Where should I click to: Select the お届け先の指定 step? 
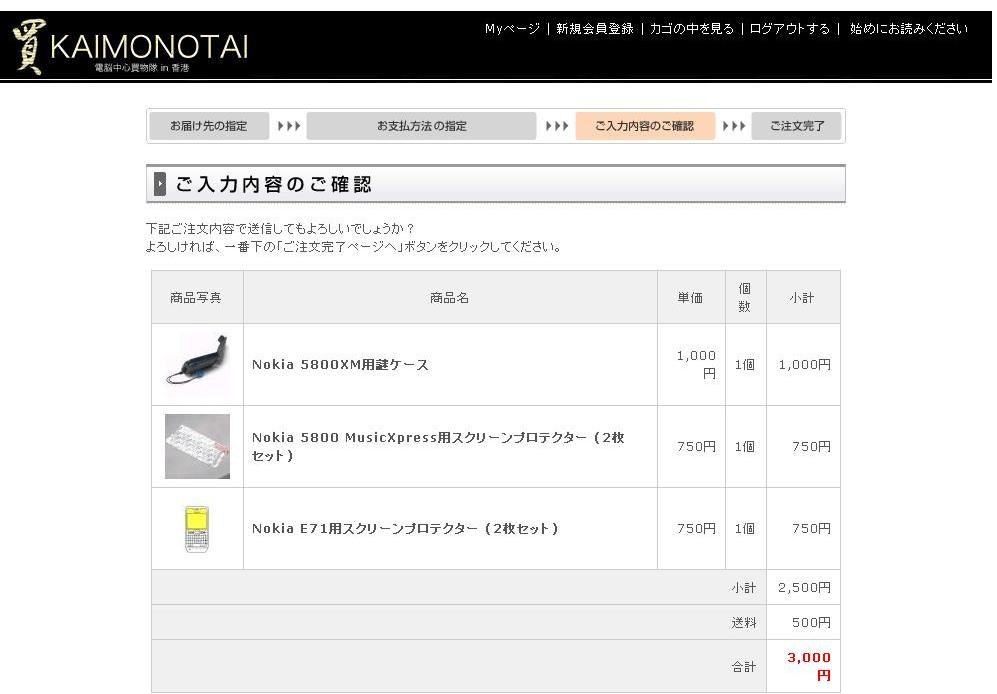pyautogui.click(x=209, y=126)
